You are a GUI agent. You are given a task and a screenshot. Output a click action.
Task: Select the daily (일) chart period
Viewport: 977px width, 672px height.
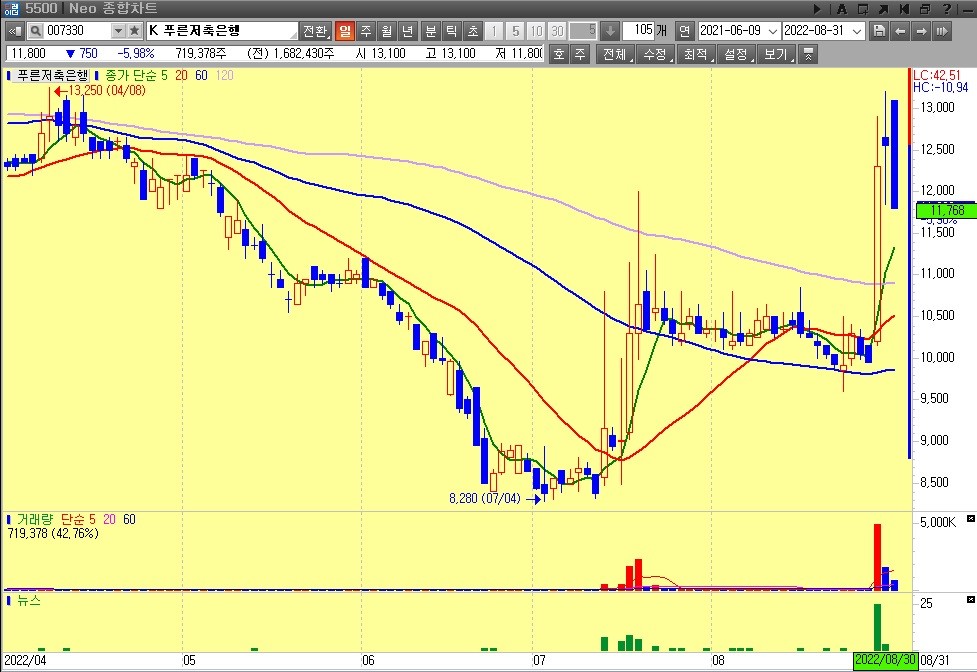345,31
